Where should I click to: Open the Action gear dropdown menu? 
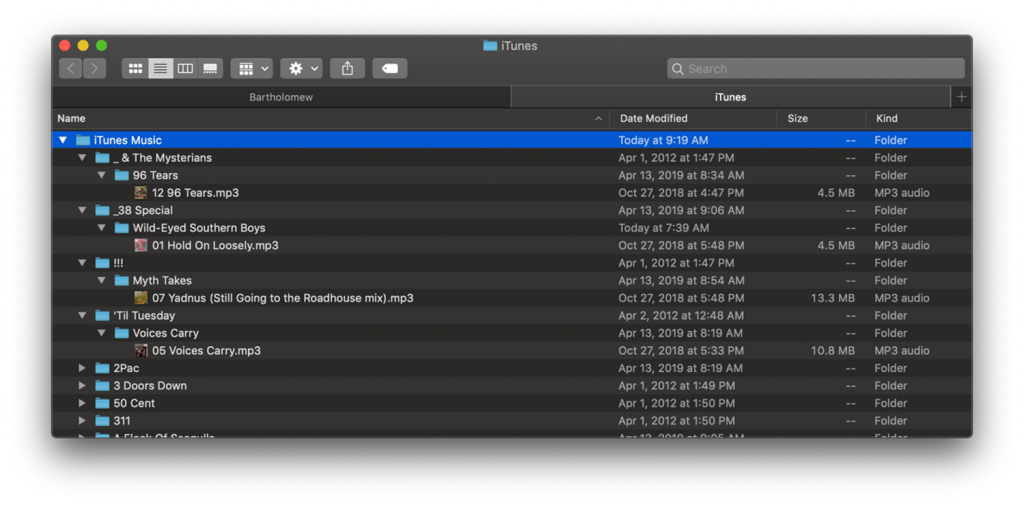click(301, 69)
